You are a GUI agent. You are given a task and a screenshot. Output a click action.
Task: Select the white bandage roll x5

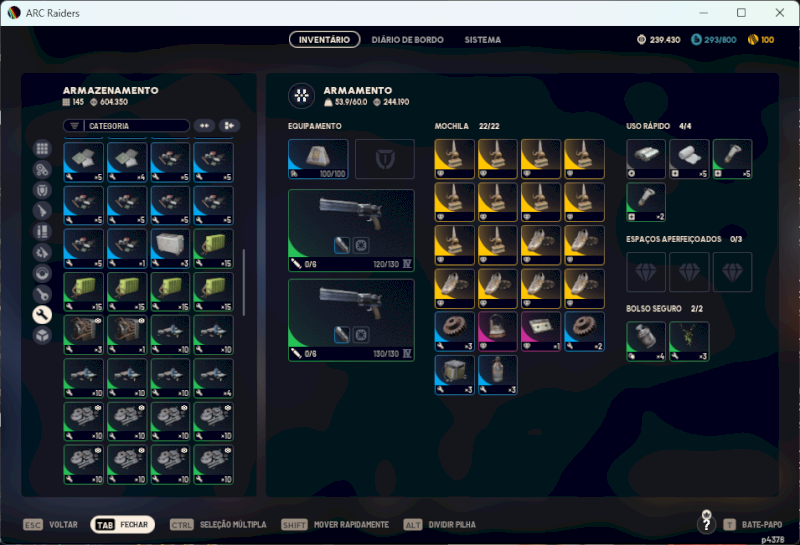689,159
